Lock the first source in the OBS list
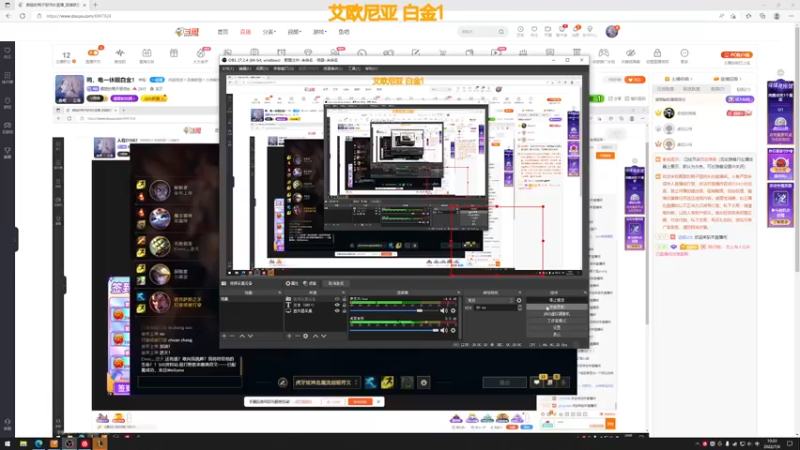This screenshot has height=450, width=800. (344, 299)
